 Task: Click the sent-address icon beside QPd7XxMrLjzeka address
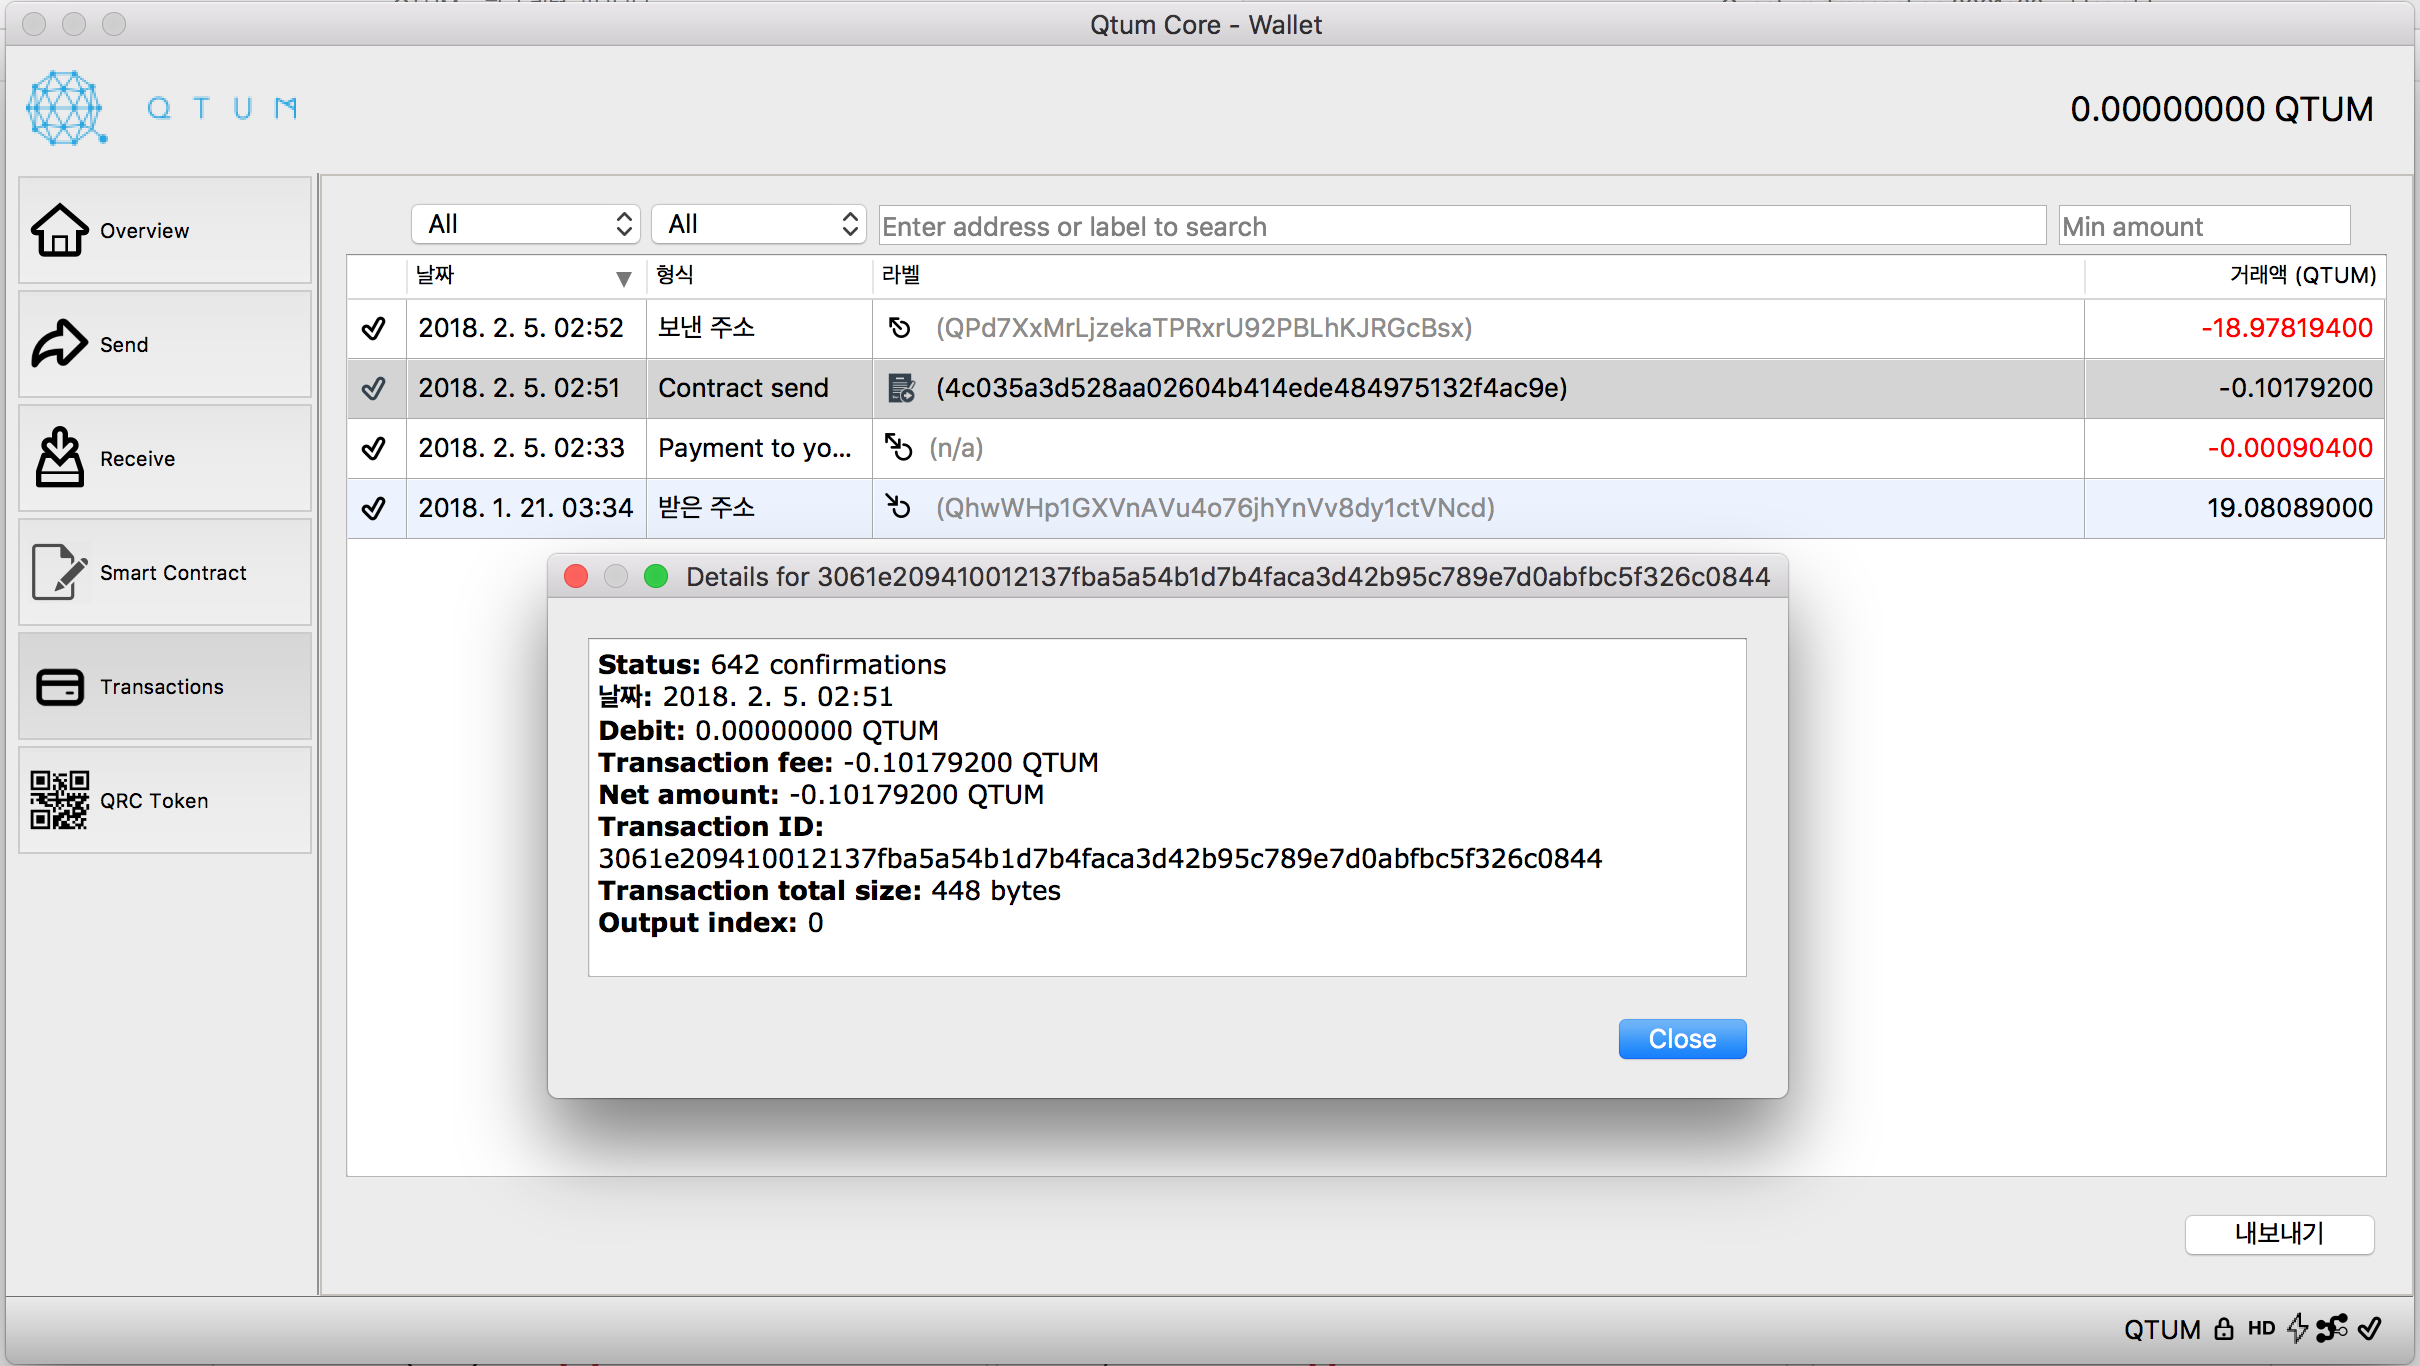click(900, 328)
